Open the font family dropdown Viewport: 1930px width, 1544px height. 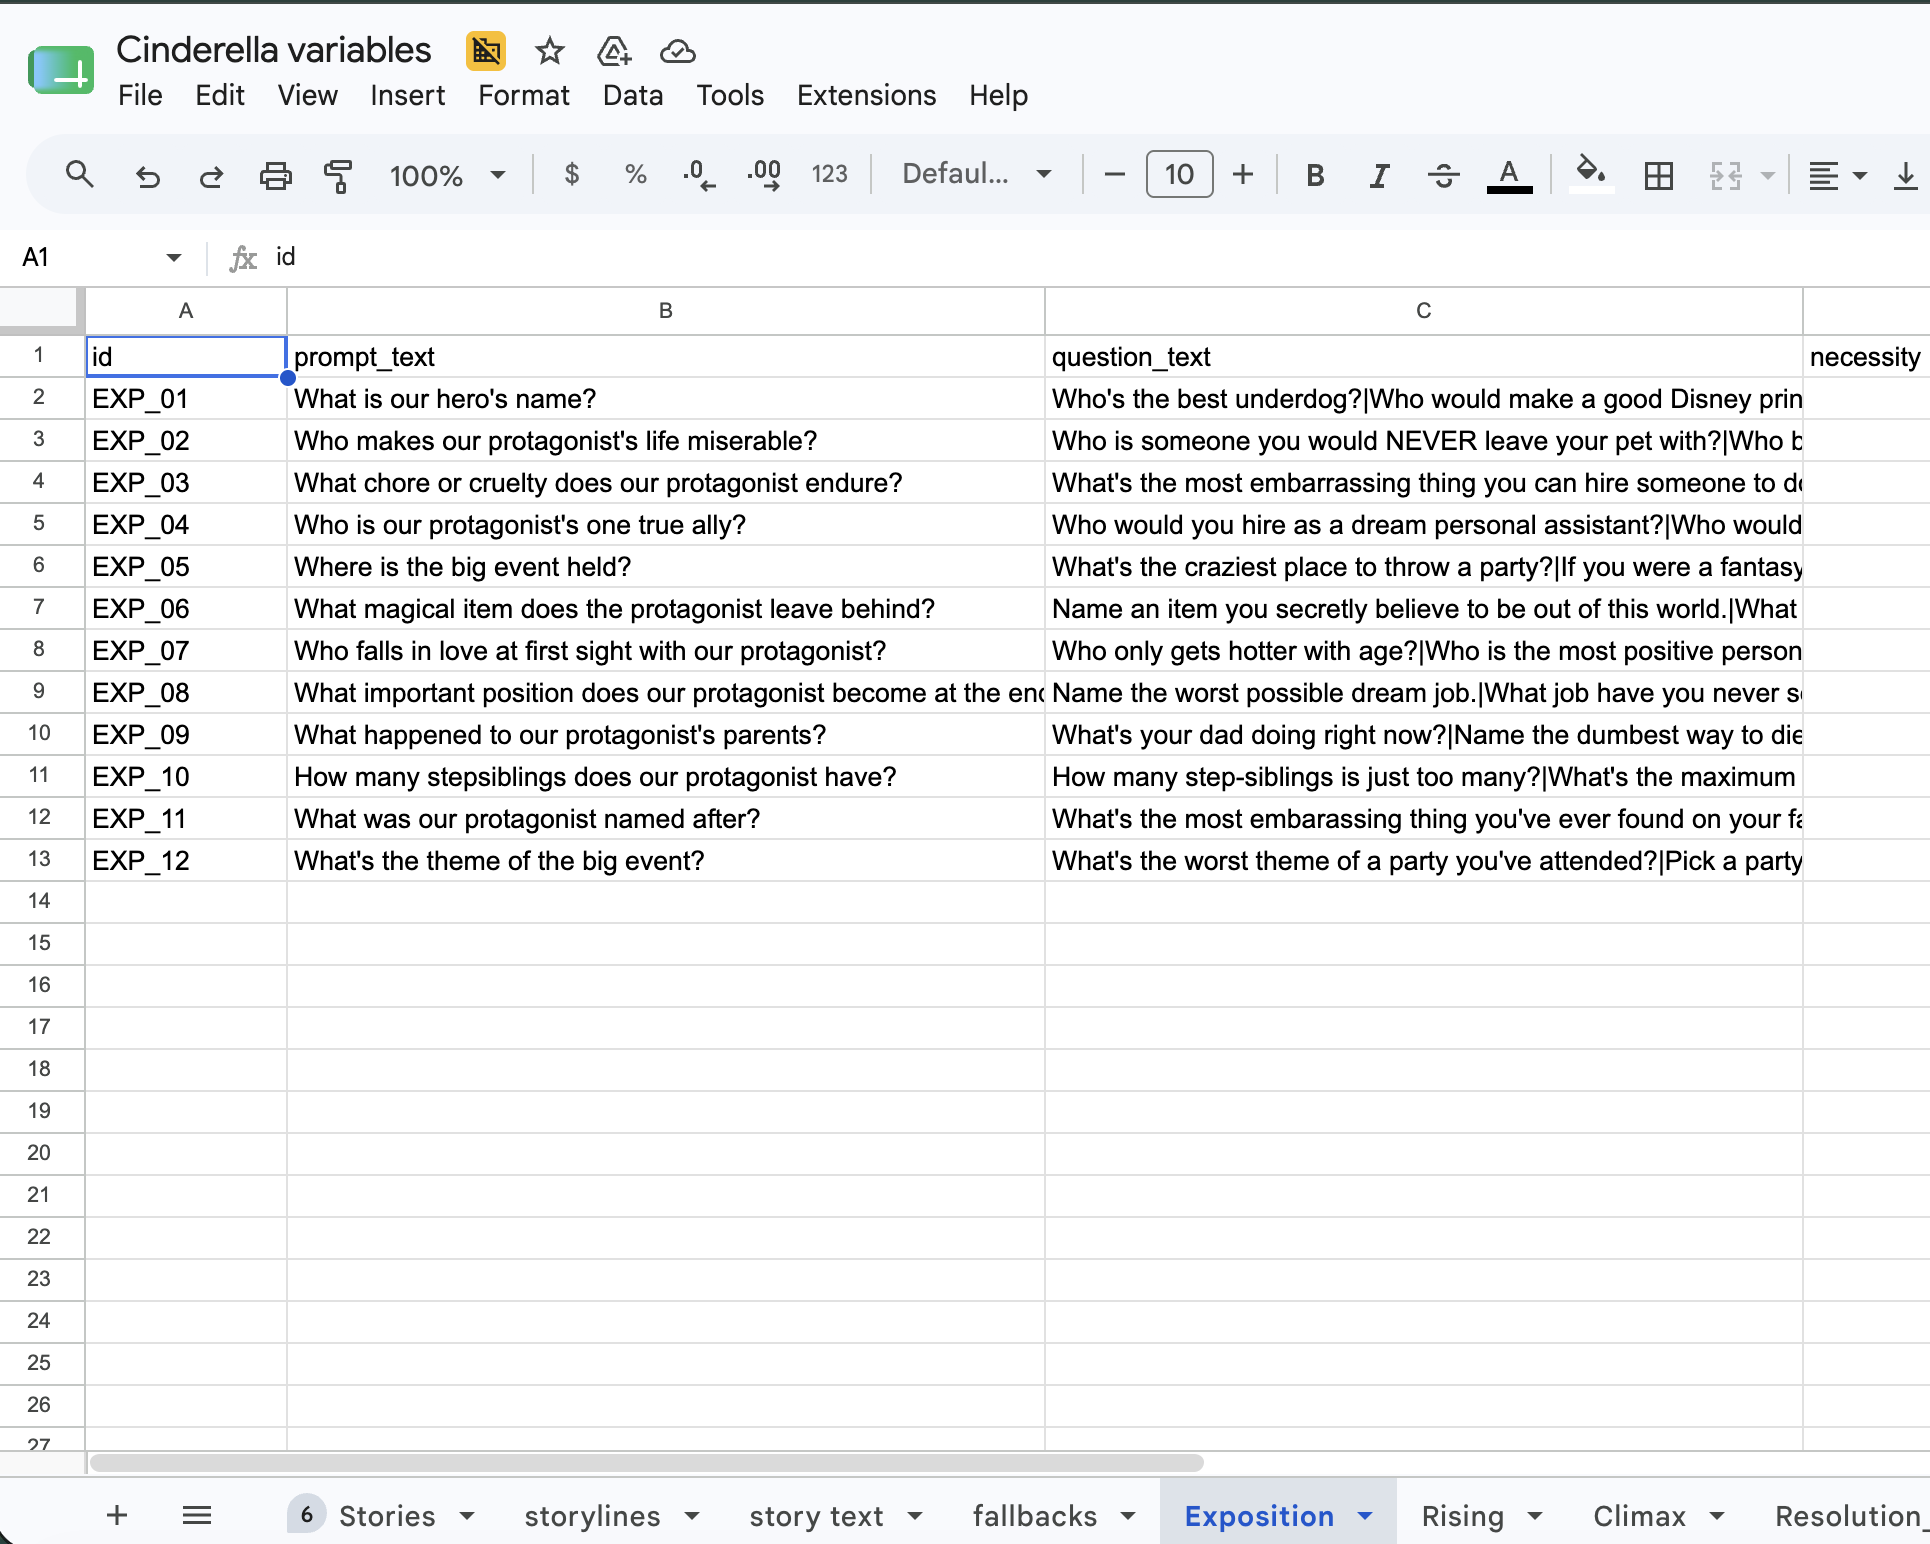point(977,175)
